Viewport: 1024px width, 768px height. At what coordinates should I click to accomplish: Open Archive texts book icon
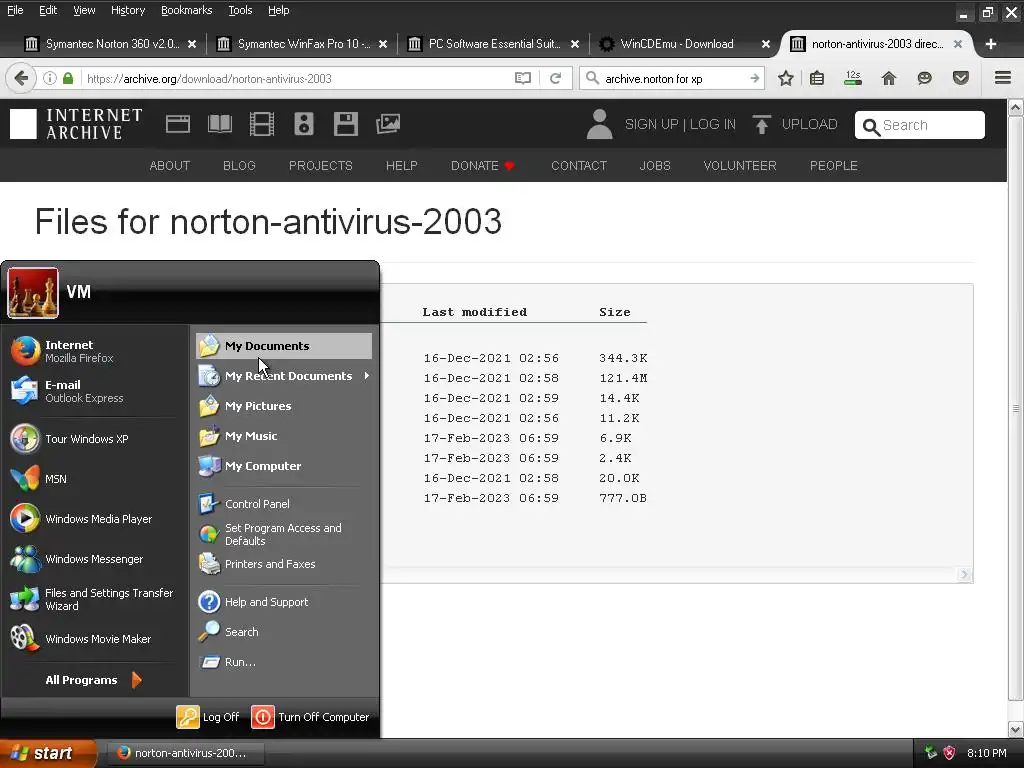(219, 124)
